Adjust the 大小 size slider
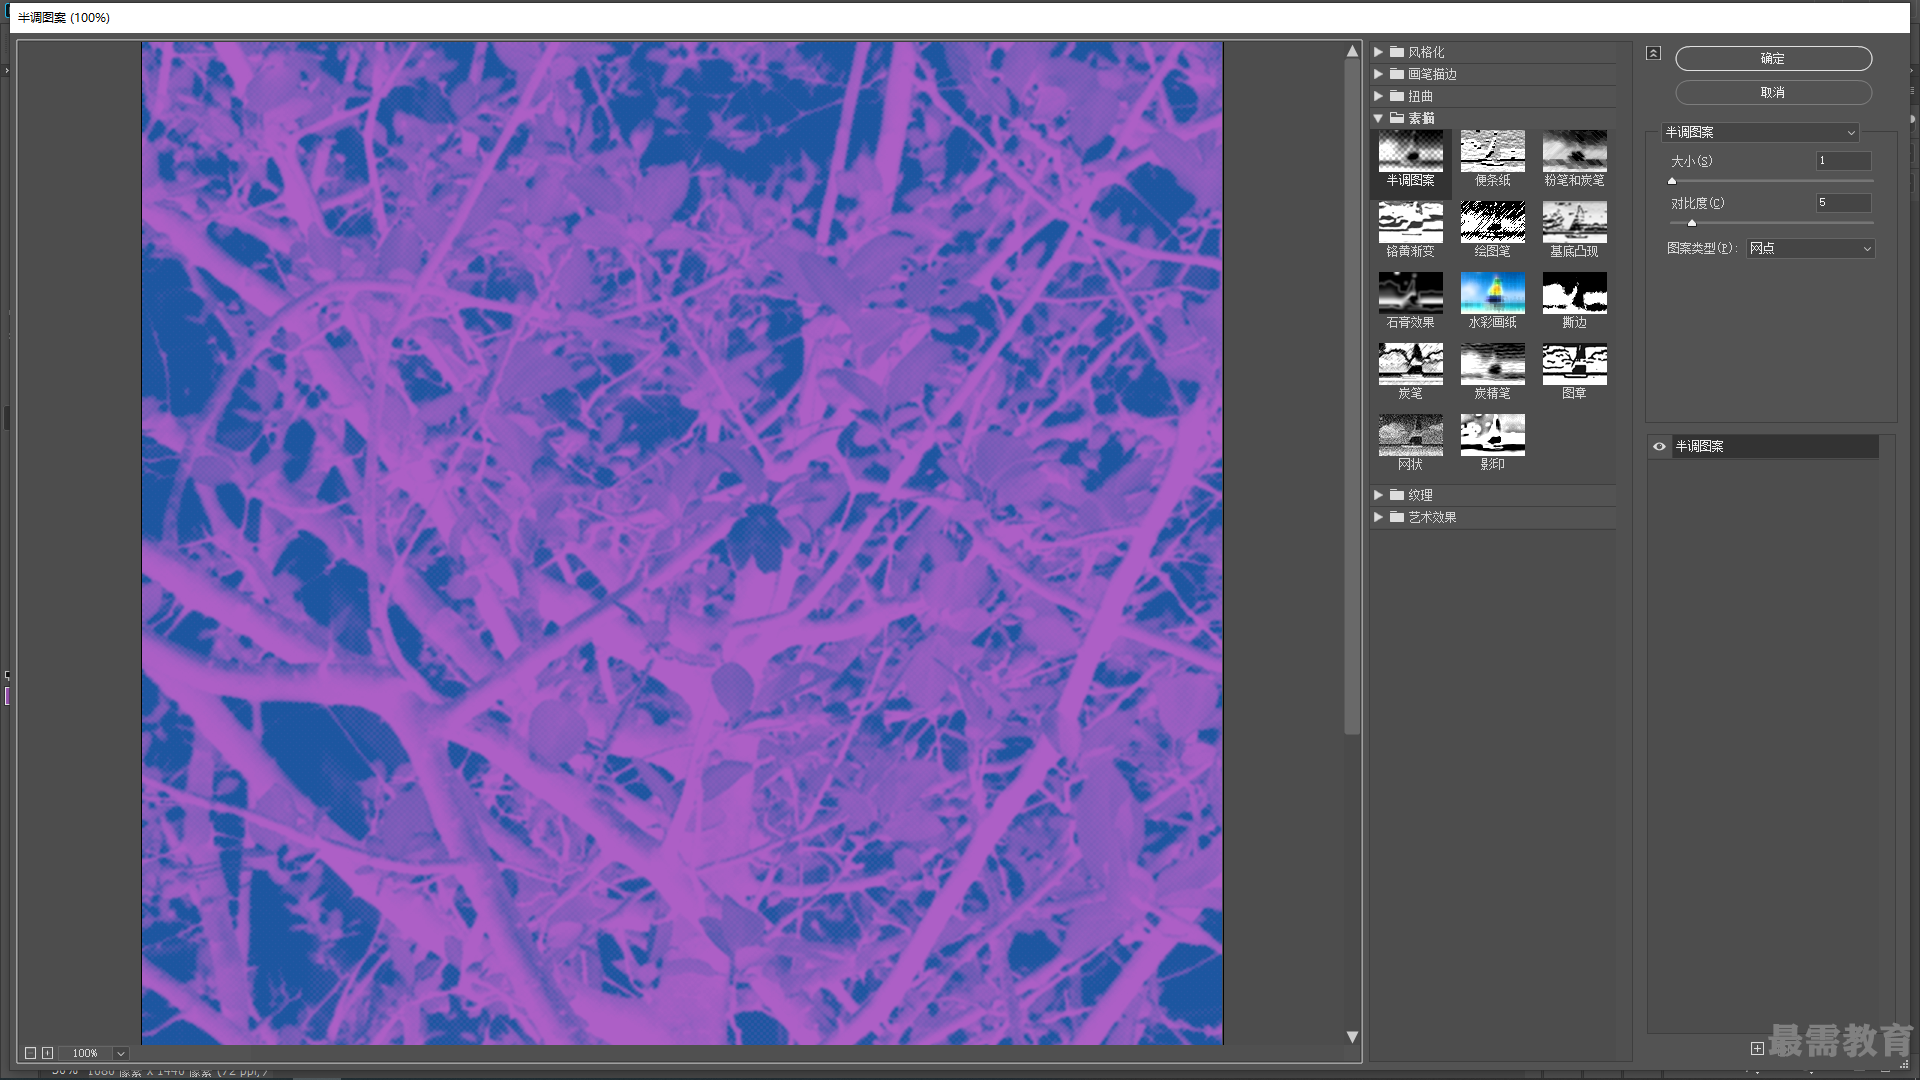 pos(1672,181)
